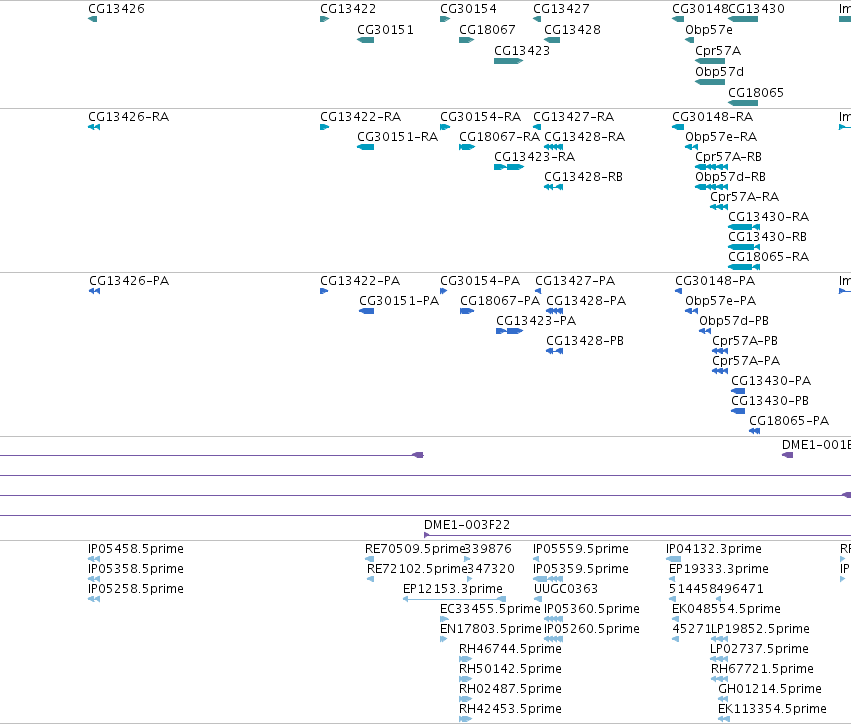Click the CG30151 gene name

coord(385,30)
